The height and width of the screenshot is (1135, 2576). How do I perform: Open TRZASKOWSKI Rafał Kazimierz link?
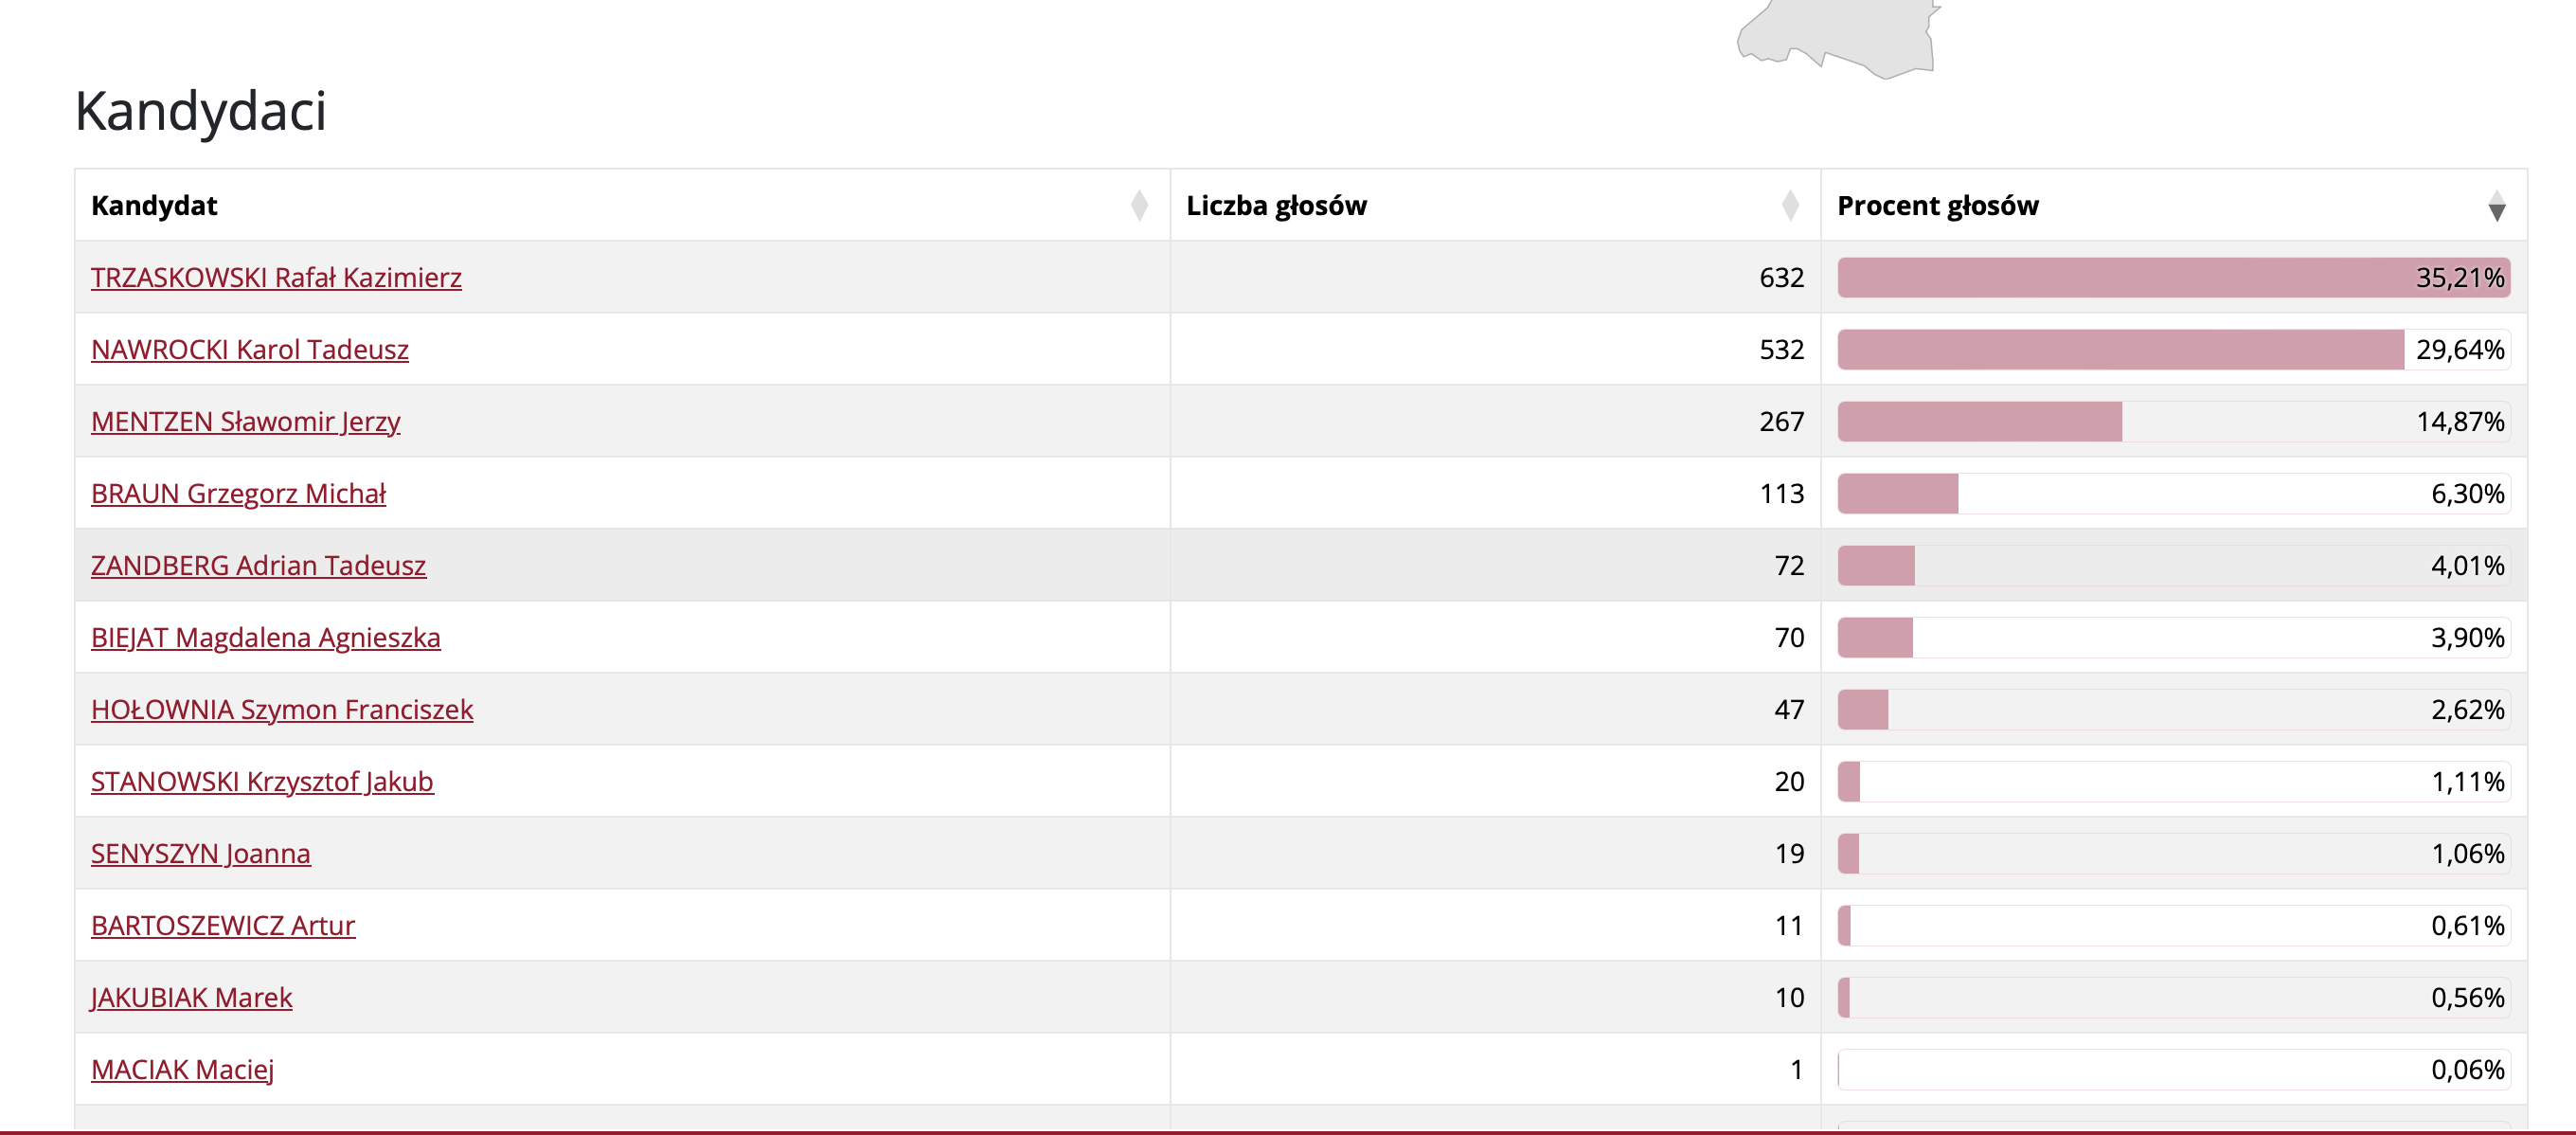pyautogui.click(x=276, y=277)
